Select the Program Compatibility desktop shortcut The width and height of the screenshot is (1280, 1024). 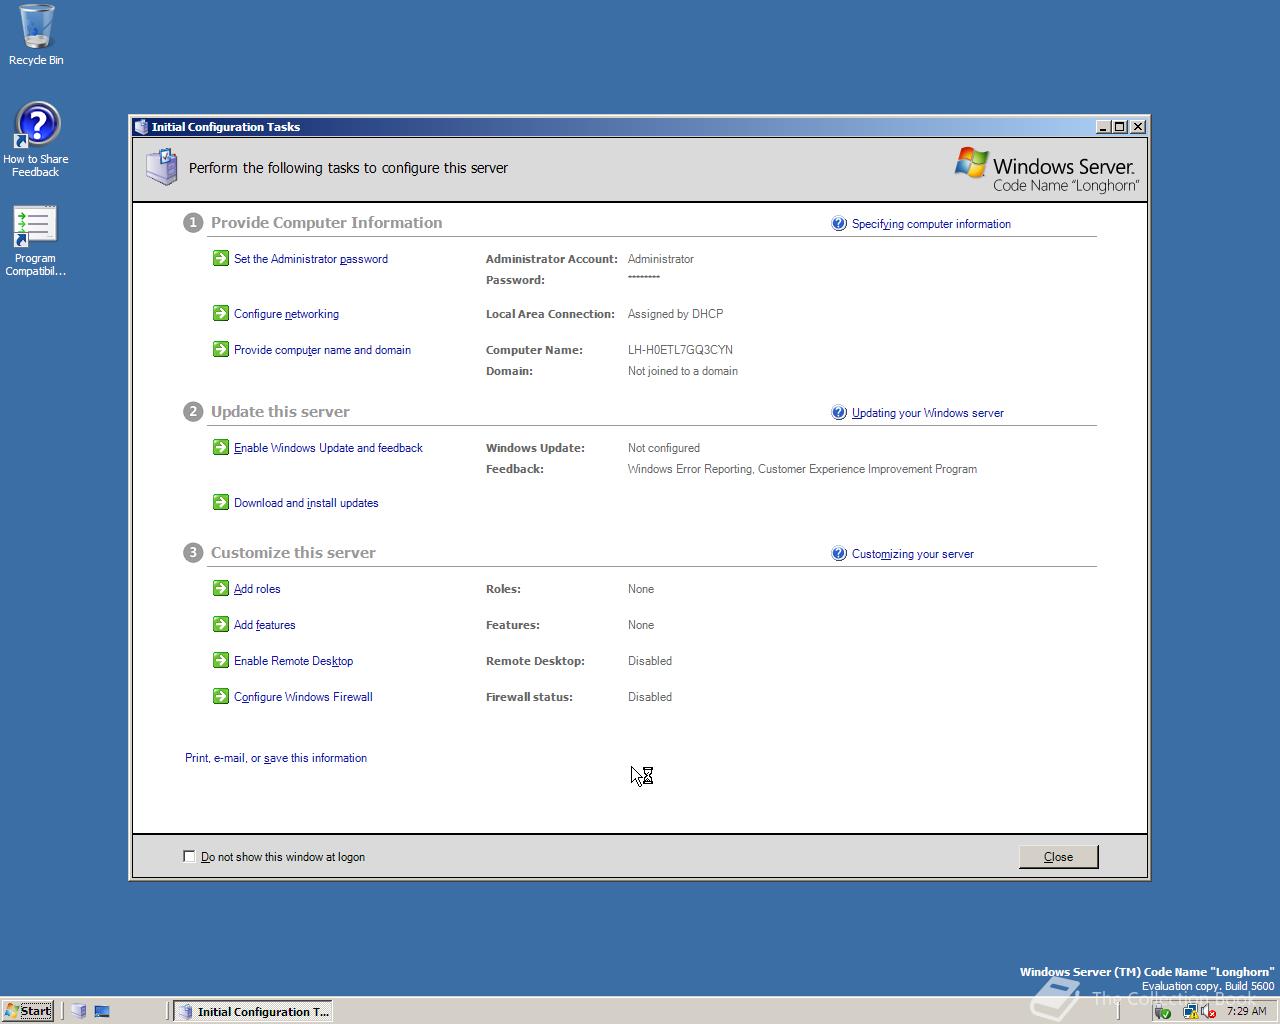(x=36, y=241)
